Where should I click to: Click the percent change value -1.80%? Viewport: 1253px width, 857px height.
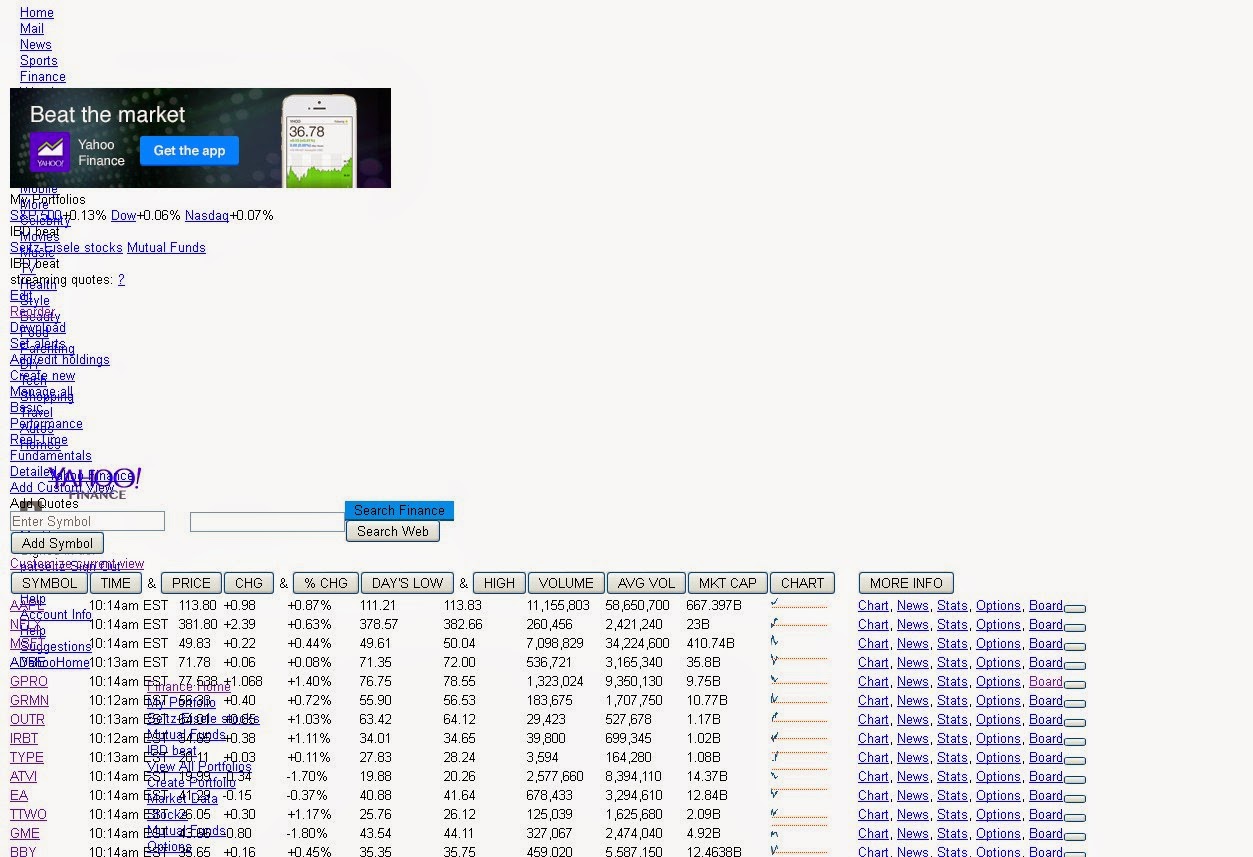click(307, 834)
